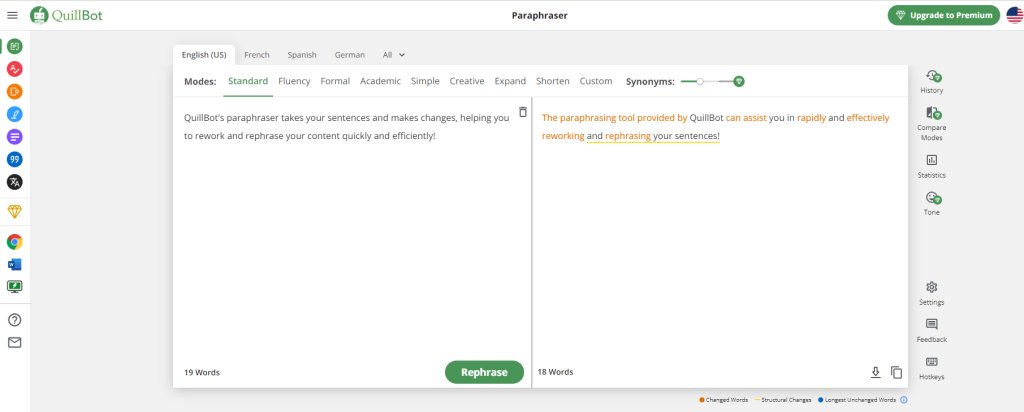Click Upgrade to Premium button
The width and height of the screenshot is (1024, 412).
click(944, 15)
